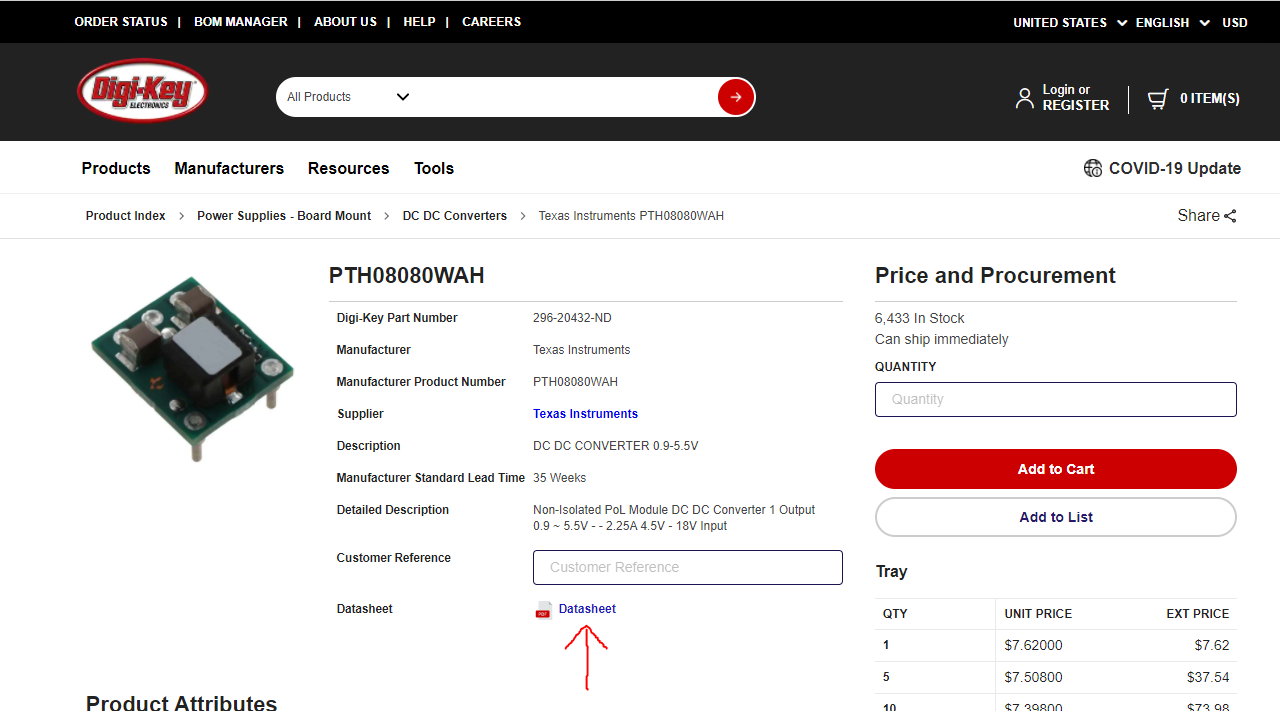This screenshot has width=1280, height=711.
Task: Click the Can ship immediately text
Action: pyautogui.click(x=942, y=340)
